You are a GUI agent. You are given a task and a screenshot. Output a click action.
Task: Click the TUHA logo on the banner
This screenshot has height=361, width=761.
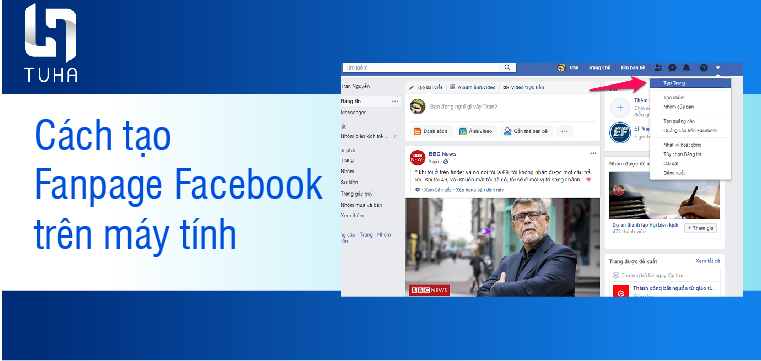click(50, 43)
